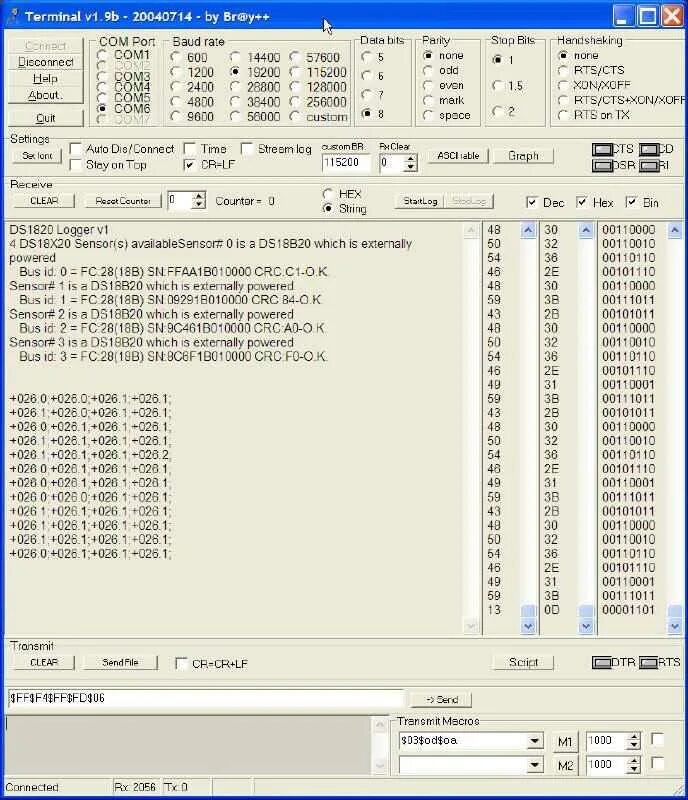Open the About dialog

point(45,95)
